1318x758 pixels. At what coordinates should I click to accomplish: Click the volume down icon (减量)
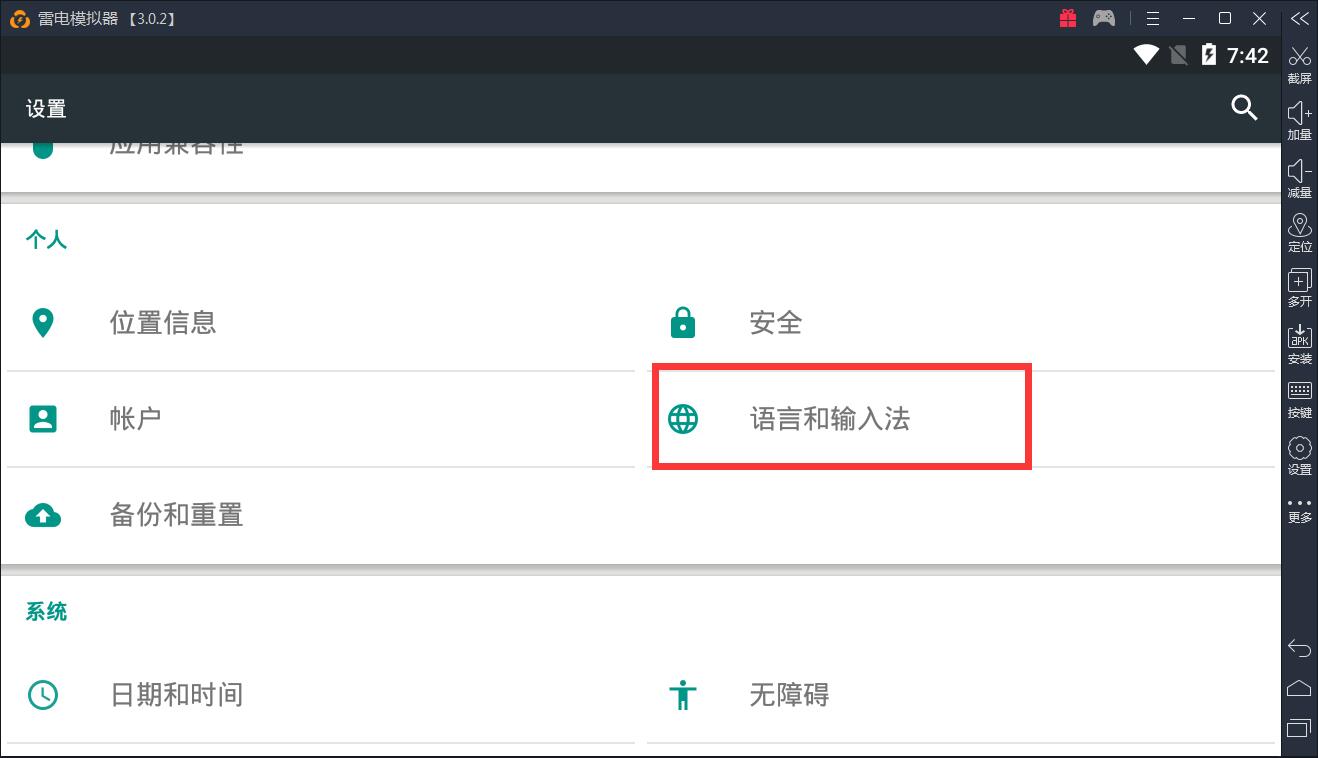[1299, 176]
